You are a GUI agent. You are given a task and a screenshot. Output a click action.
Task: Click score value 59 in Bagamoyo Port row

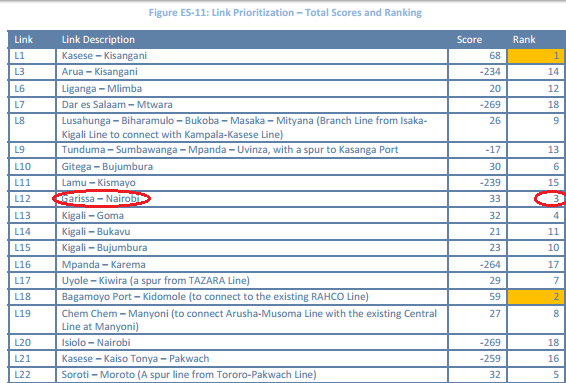pos(495,297)
